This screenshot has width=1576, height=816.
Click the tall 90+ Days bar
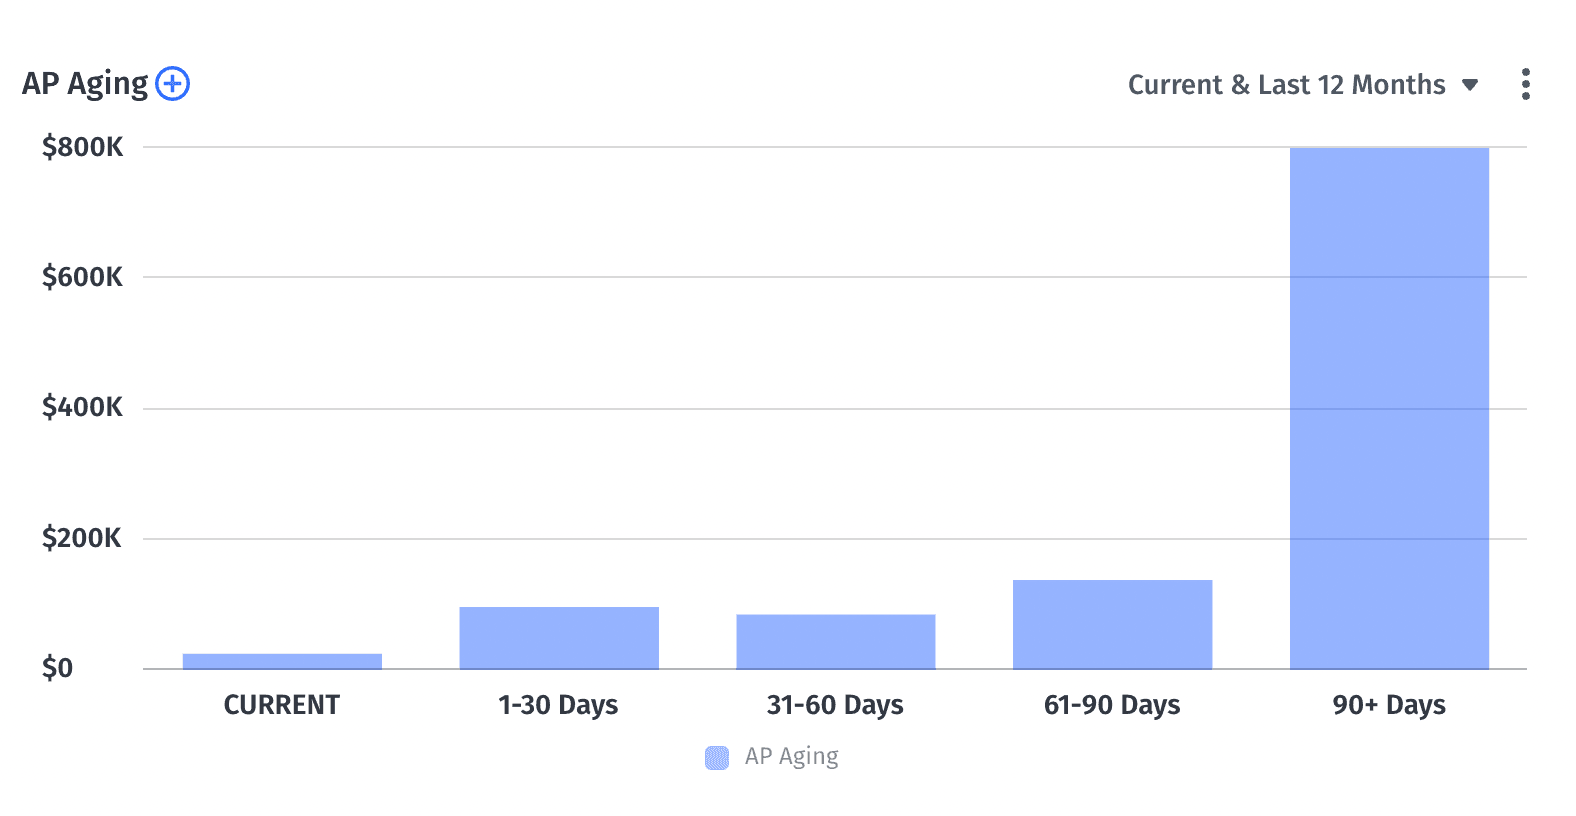click(x=1389, y=408)
